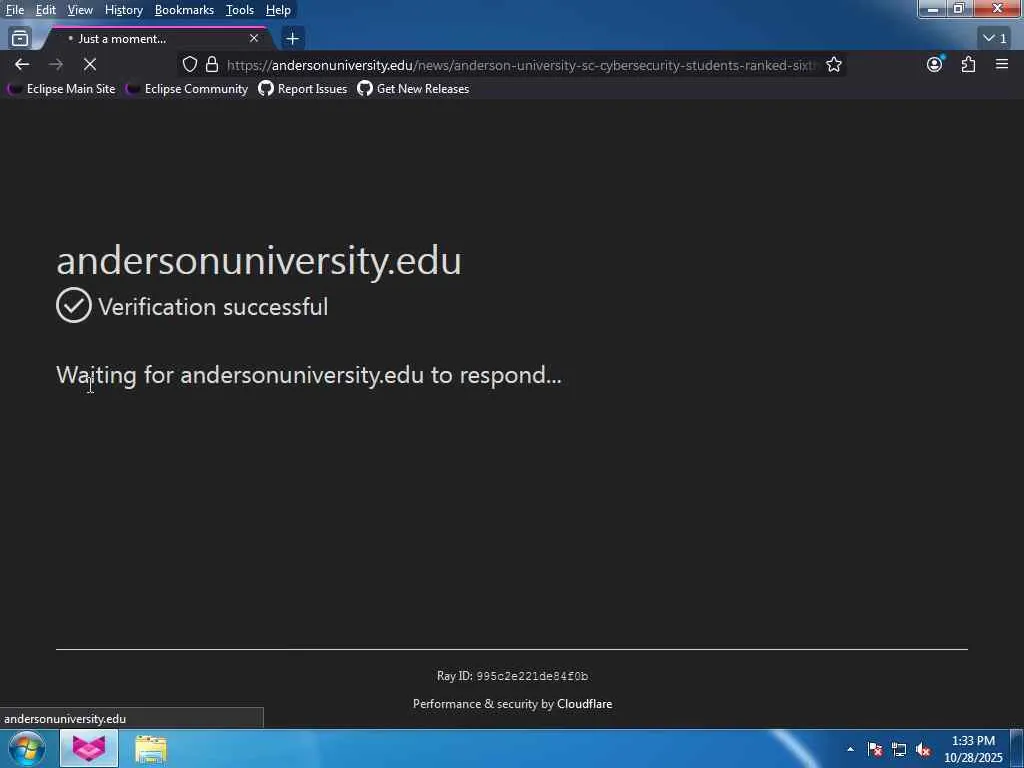Open the Get New Releases bookmark
1024x768 pixels.
coord(413,89)
